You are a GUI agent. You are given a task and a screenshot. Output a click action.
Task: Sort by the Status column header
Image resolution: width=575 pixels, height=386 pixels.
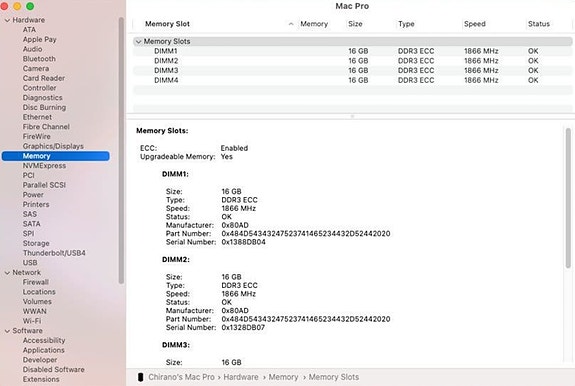[539, 24]
